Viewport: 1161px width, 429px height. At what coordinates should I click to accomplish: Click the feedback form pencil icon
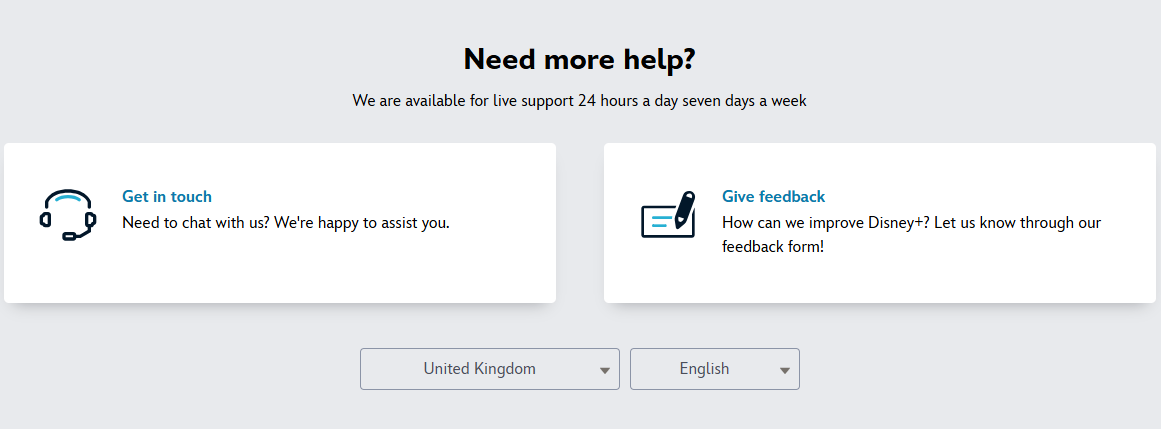668,215
